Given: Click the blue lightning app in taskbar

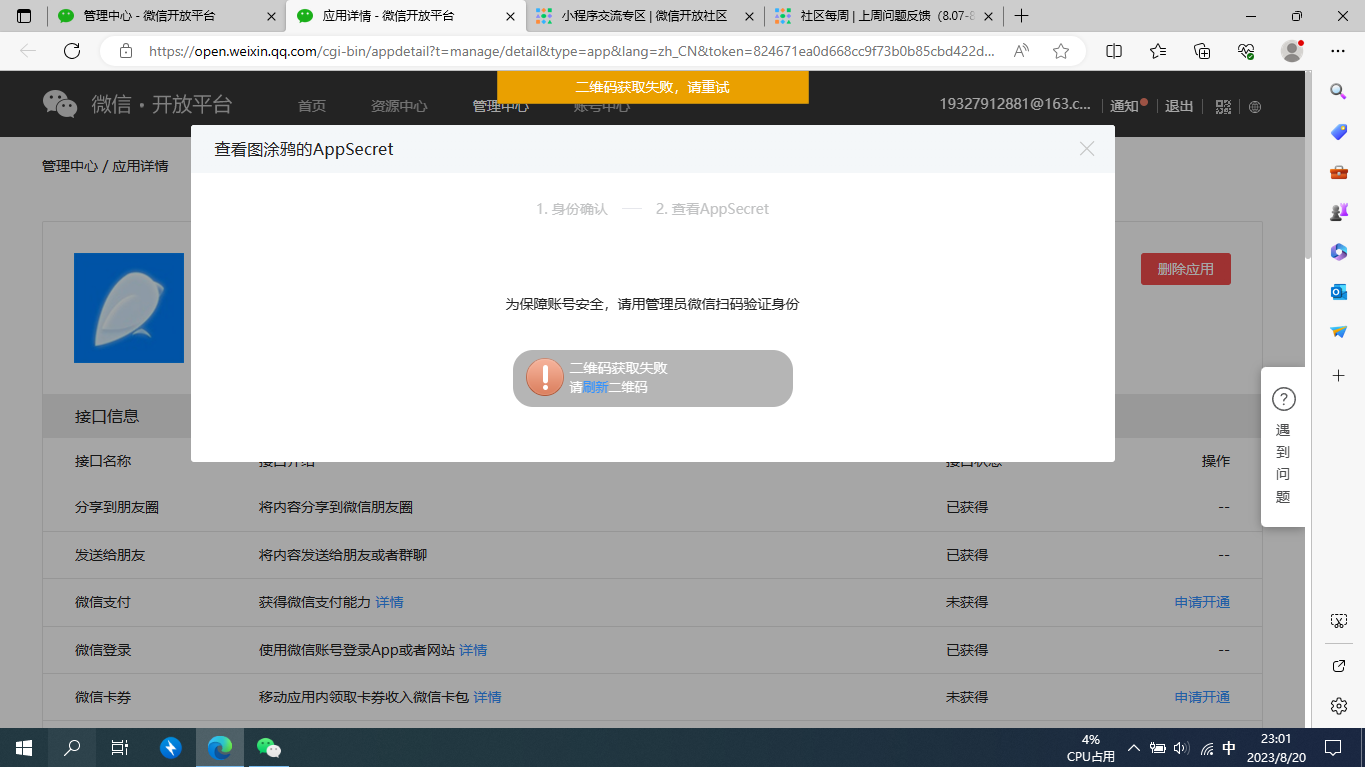Looking at the screenshot, I should [x=171, y=747].
